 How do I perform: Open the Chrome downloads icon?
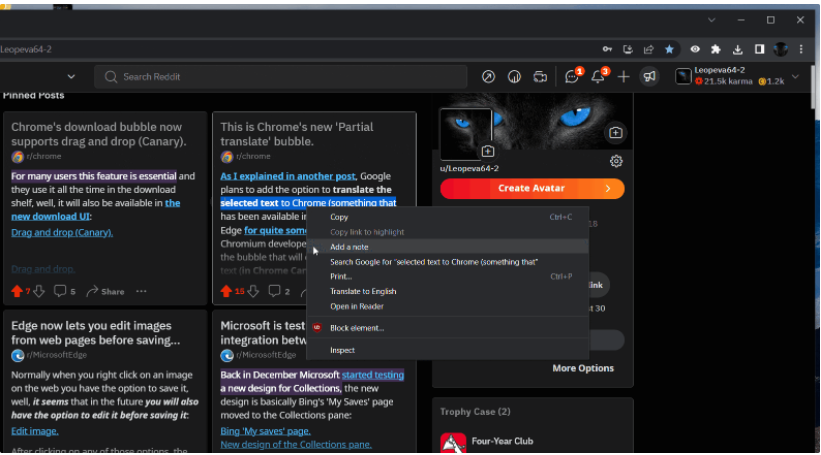[x=737, y=49]
